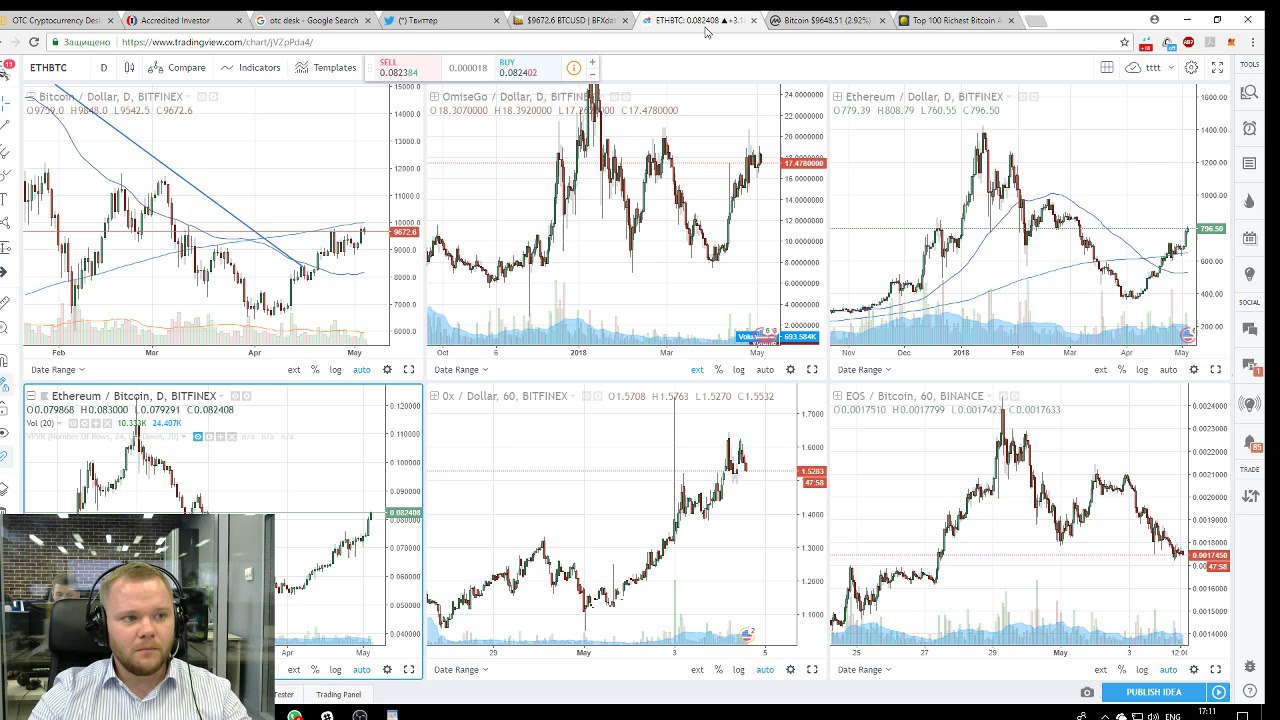Open settings gear on 0x / Dollar chart
Viewport: 1280px width, 720px height.
pos(790,670)
